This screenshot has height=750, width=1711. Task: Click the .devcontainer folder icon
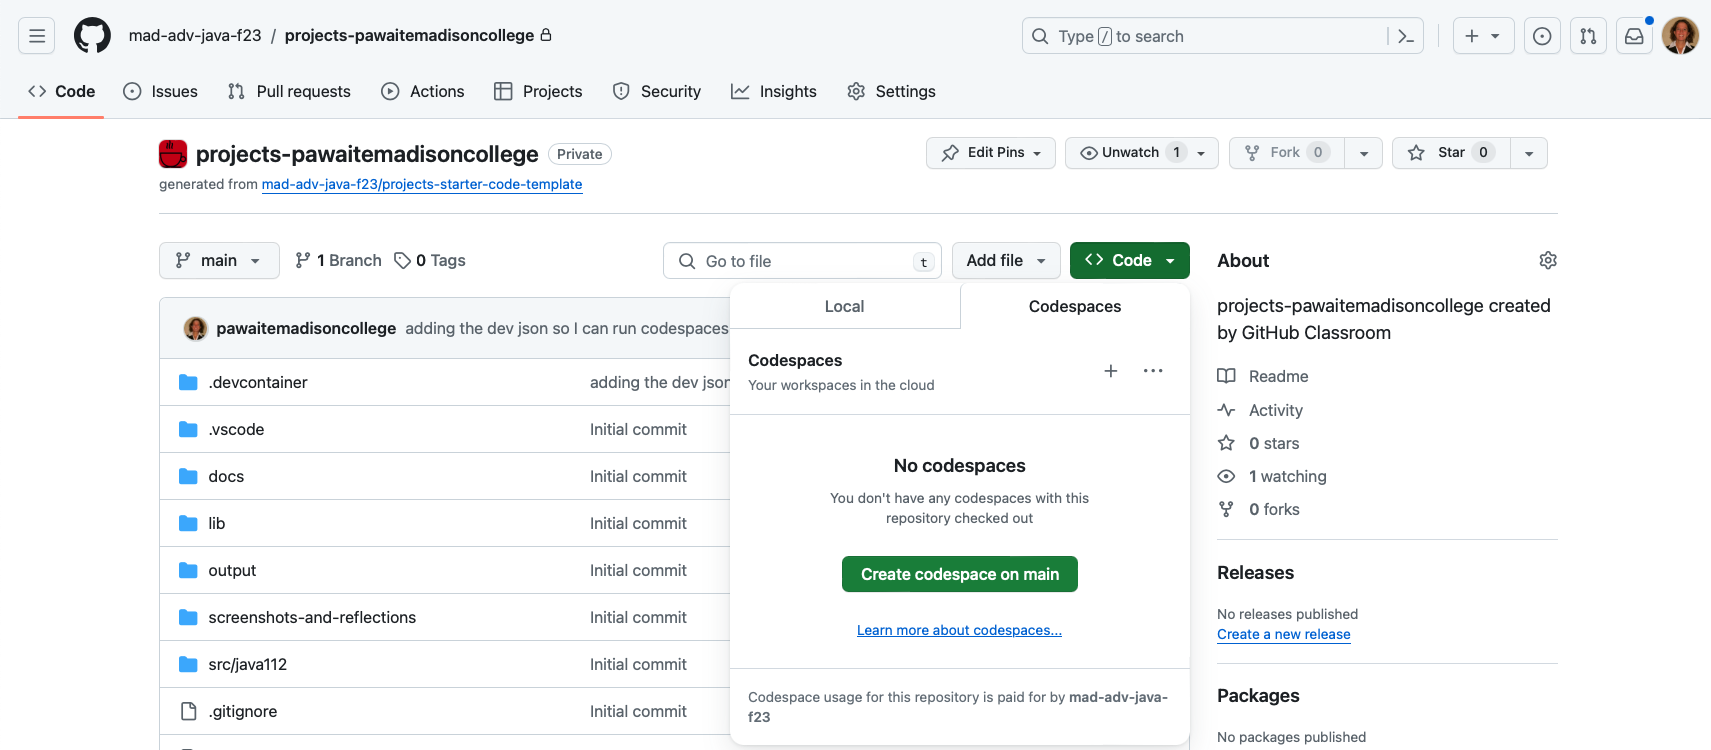[188, 382]
